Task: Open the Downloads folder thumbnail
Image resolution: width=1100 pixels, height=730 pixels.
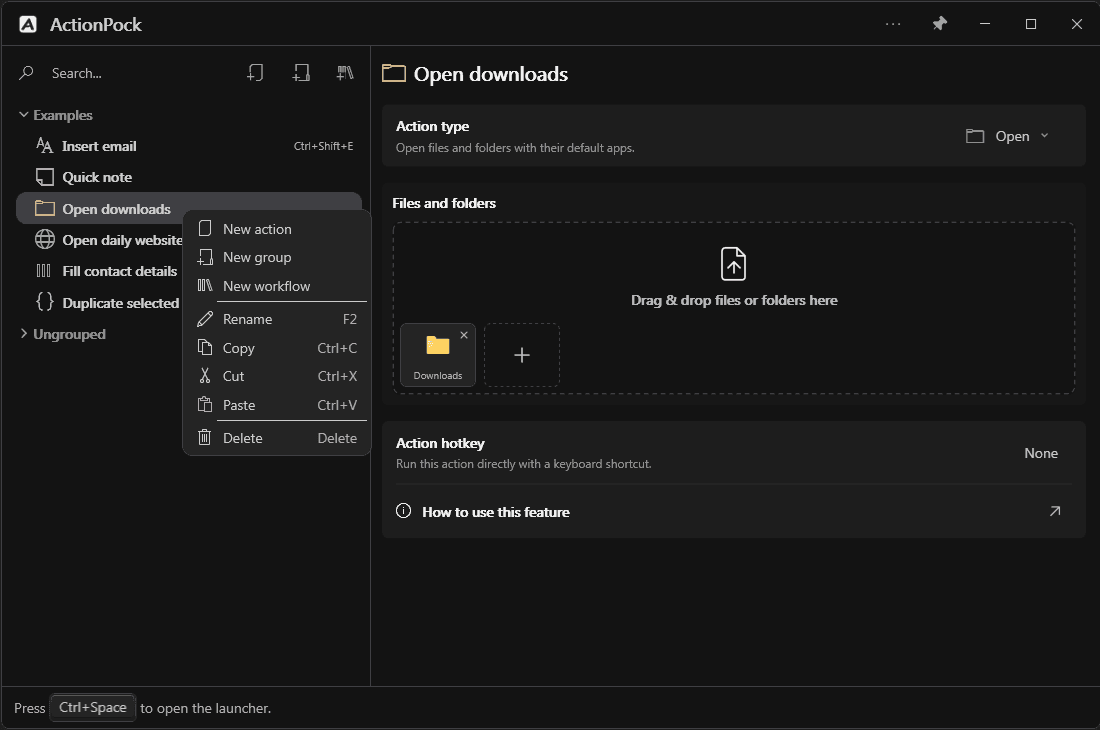Action: [438, 355]
